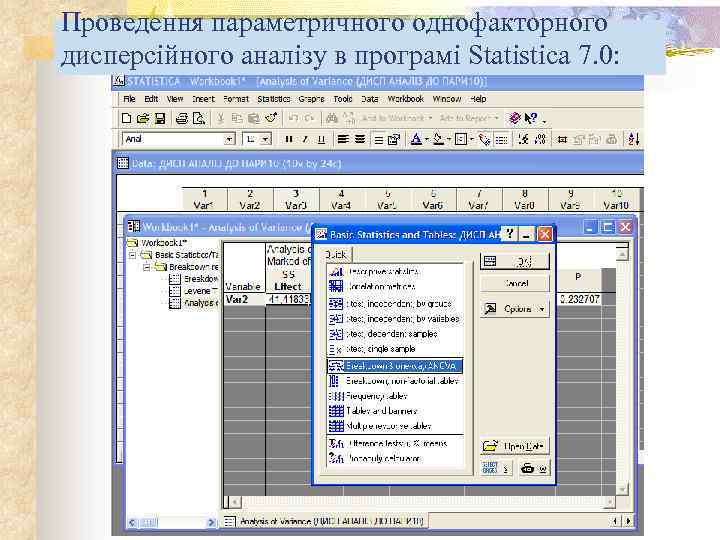Select the Workbook1 root tree item

tap(157, 242)
